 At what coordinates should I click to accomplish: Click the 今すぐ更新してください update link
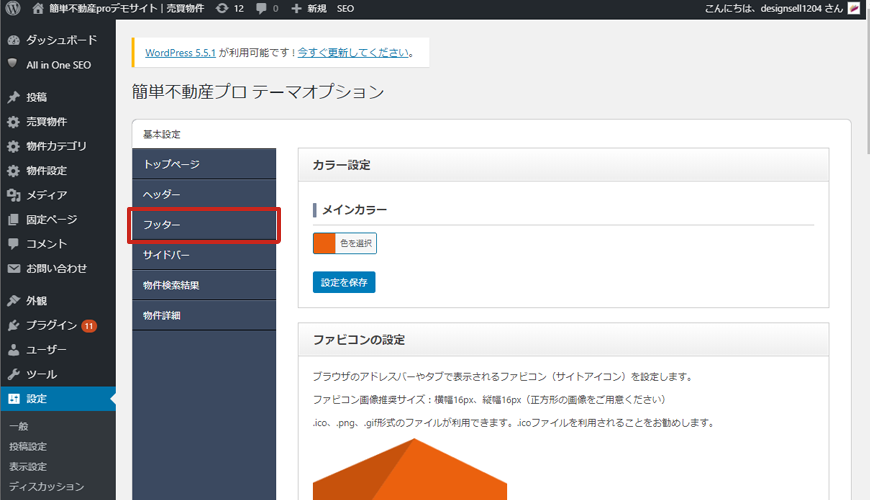coord(352,52)
